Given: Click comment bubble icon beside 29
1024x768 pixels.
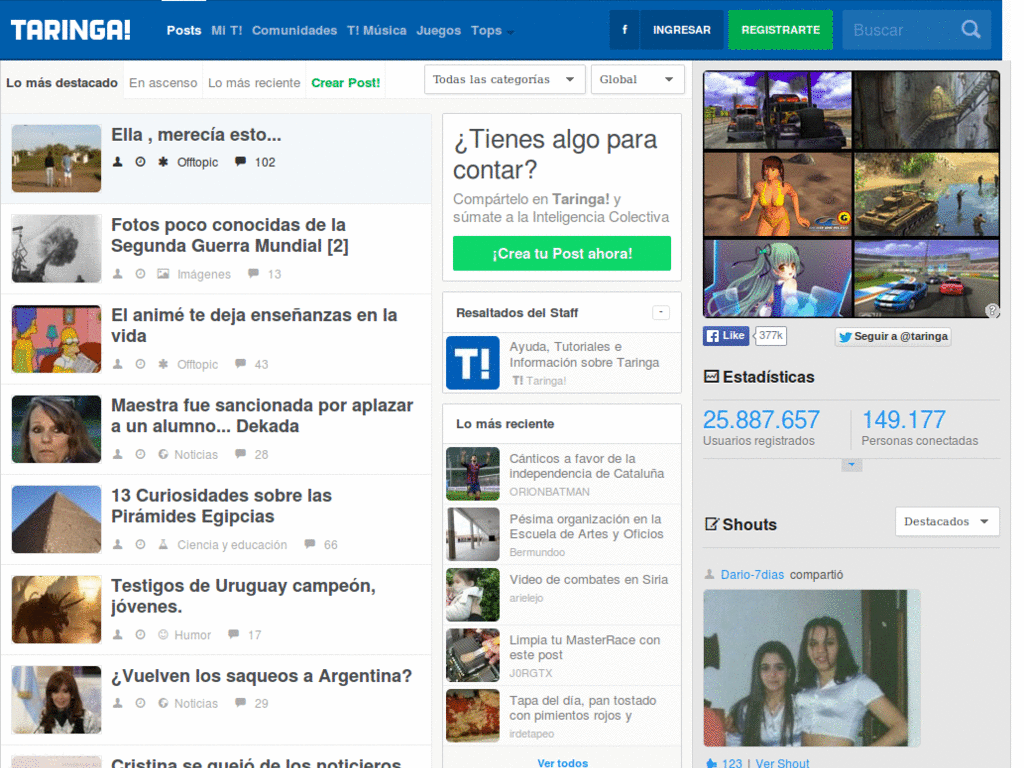Looking at the screenshot, I should 240,702.
